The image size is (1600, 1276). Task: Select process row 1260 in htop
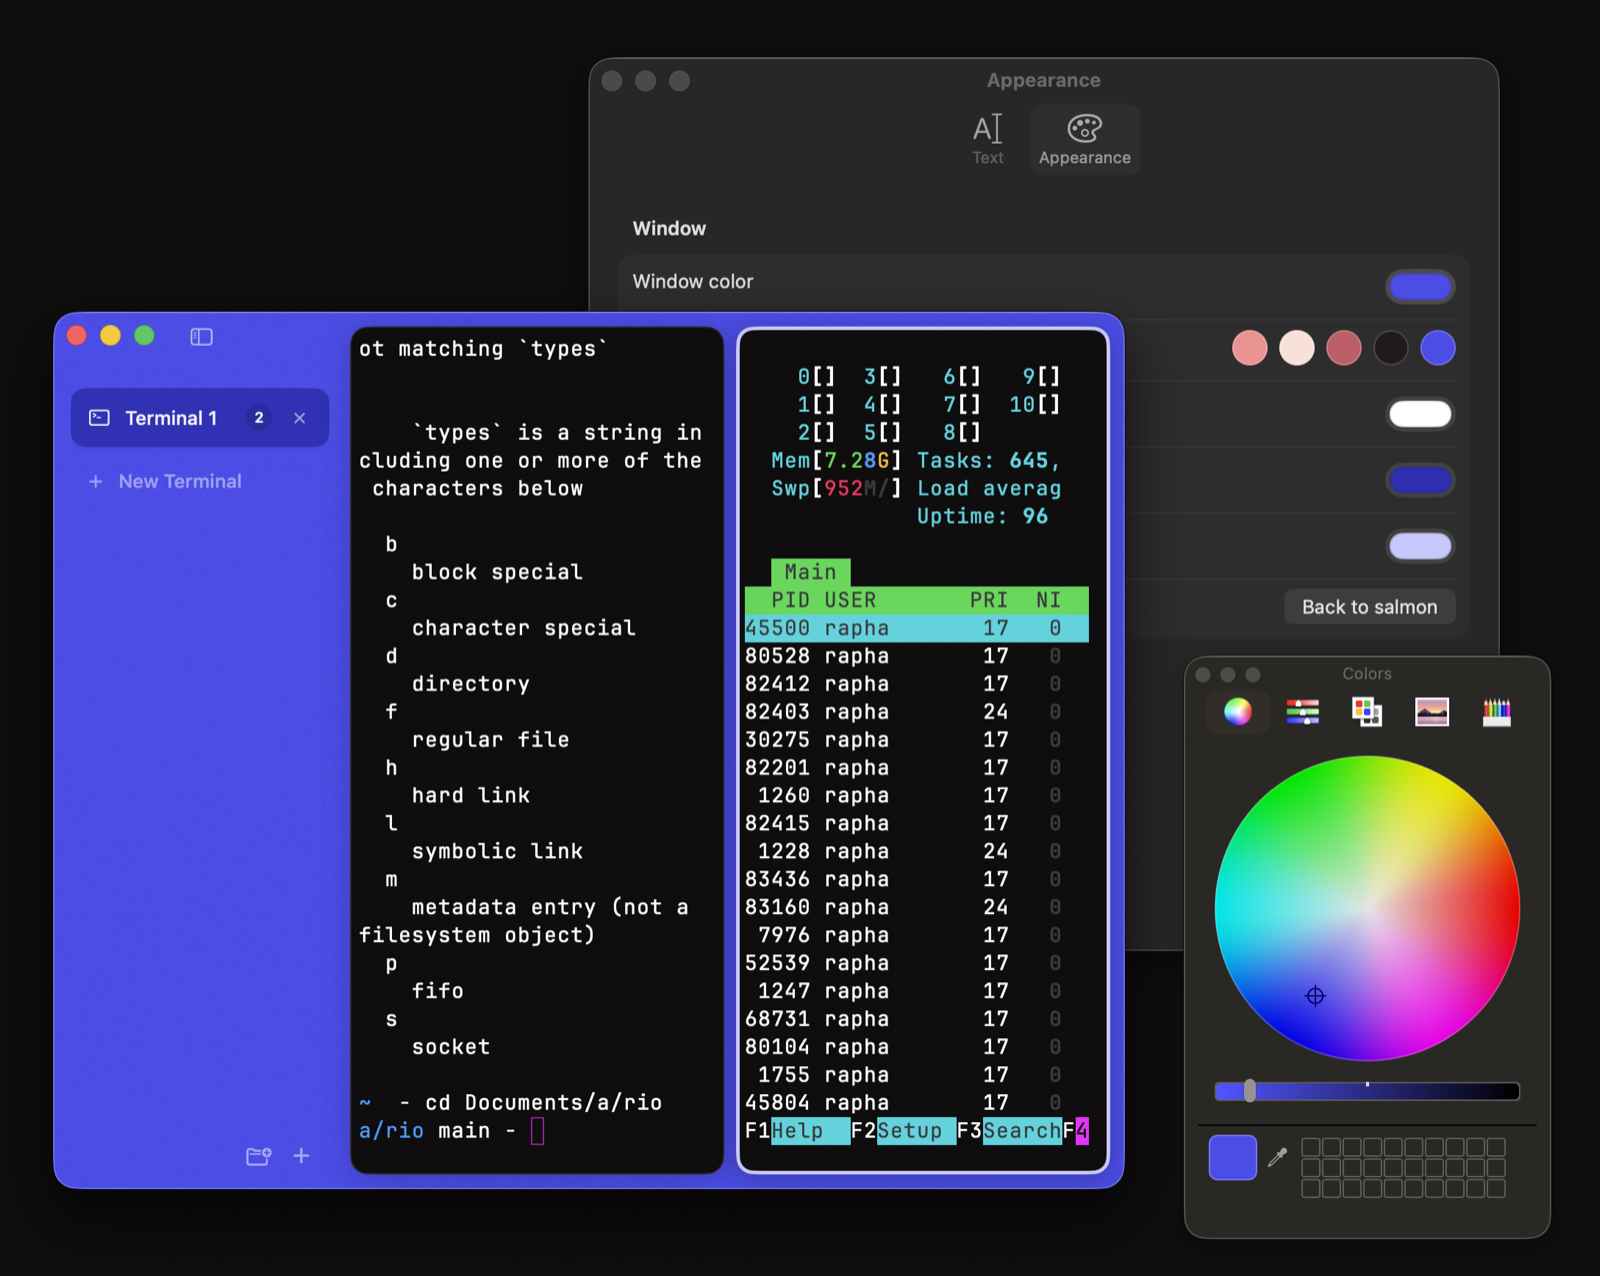pyautogui.click(x=917, y=796)
